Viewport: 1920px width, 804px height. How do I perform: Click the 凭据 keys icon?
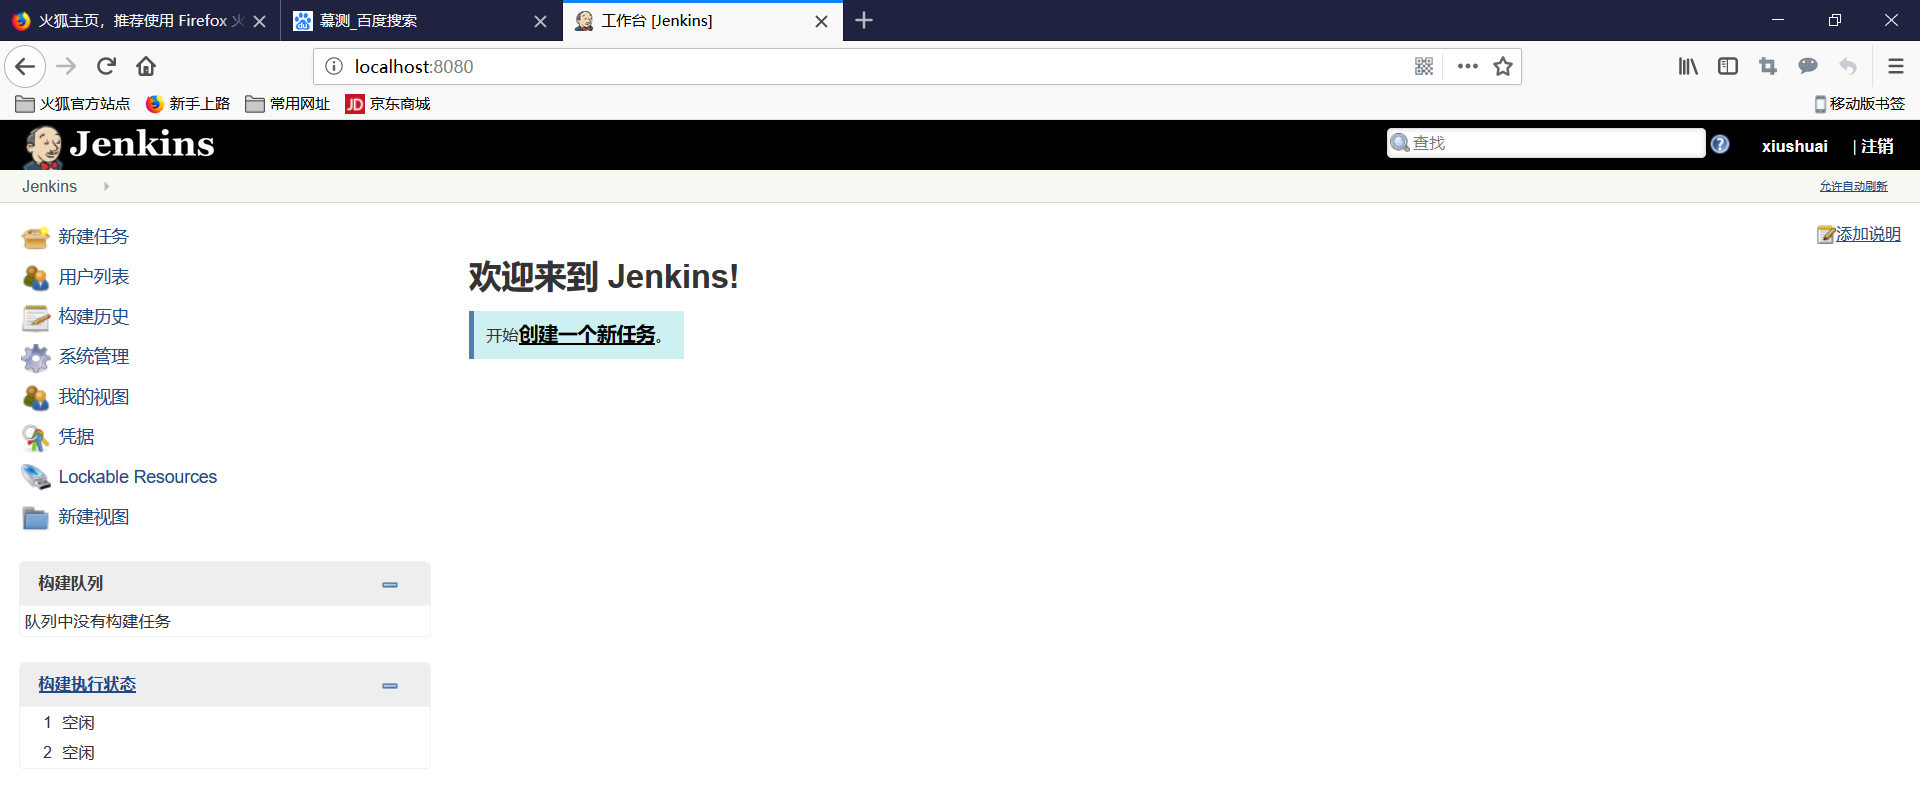point(36,437)
